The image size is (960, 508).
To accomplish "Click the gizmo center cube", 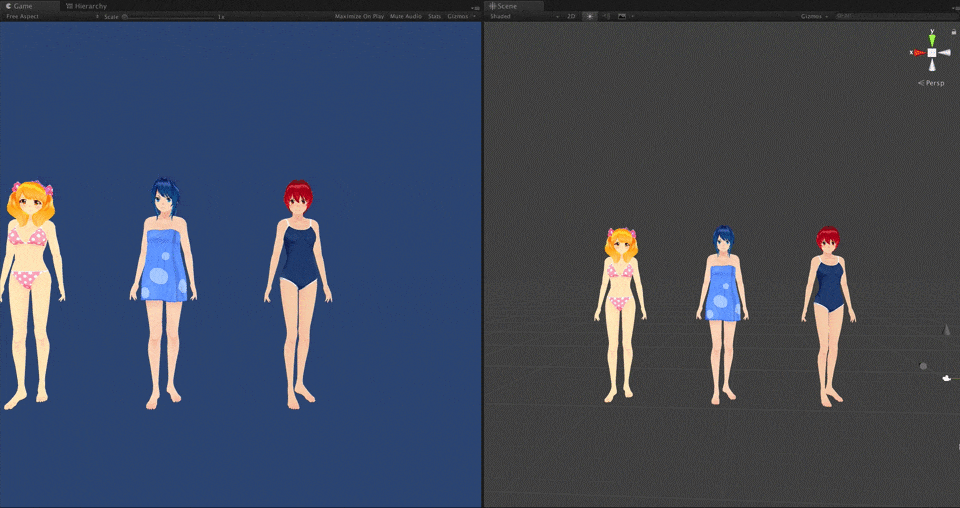I will point(932,53).
